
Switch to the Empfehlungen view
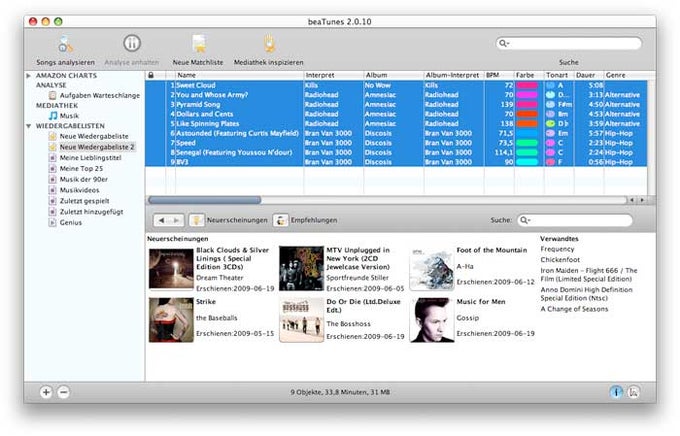pyautogui.click(x=305, y=220)
